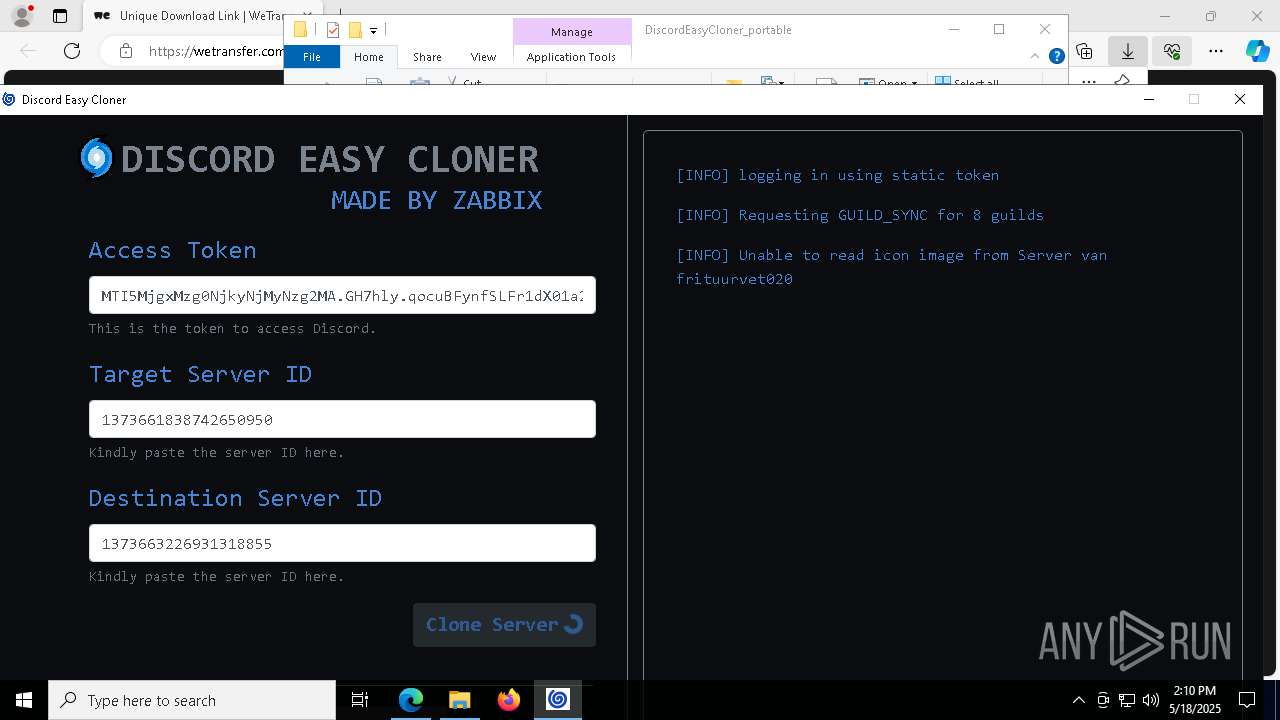1280x720 pixels.
Task: Open Edge profile avatar icon
Action: tap(22, 16)
